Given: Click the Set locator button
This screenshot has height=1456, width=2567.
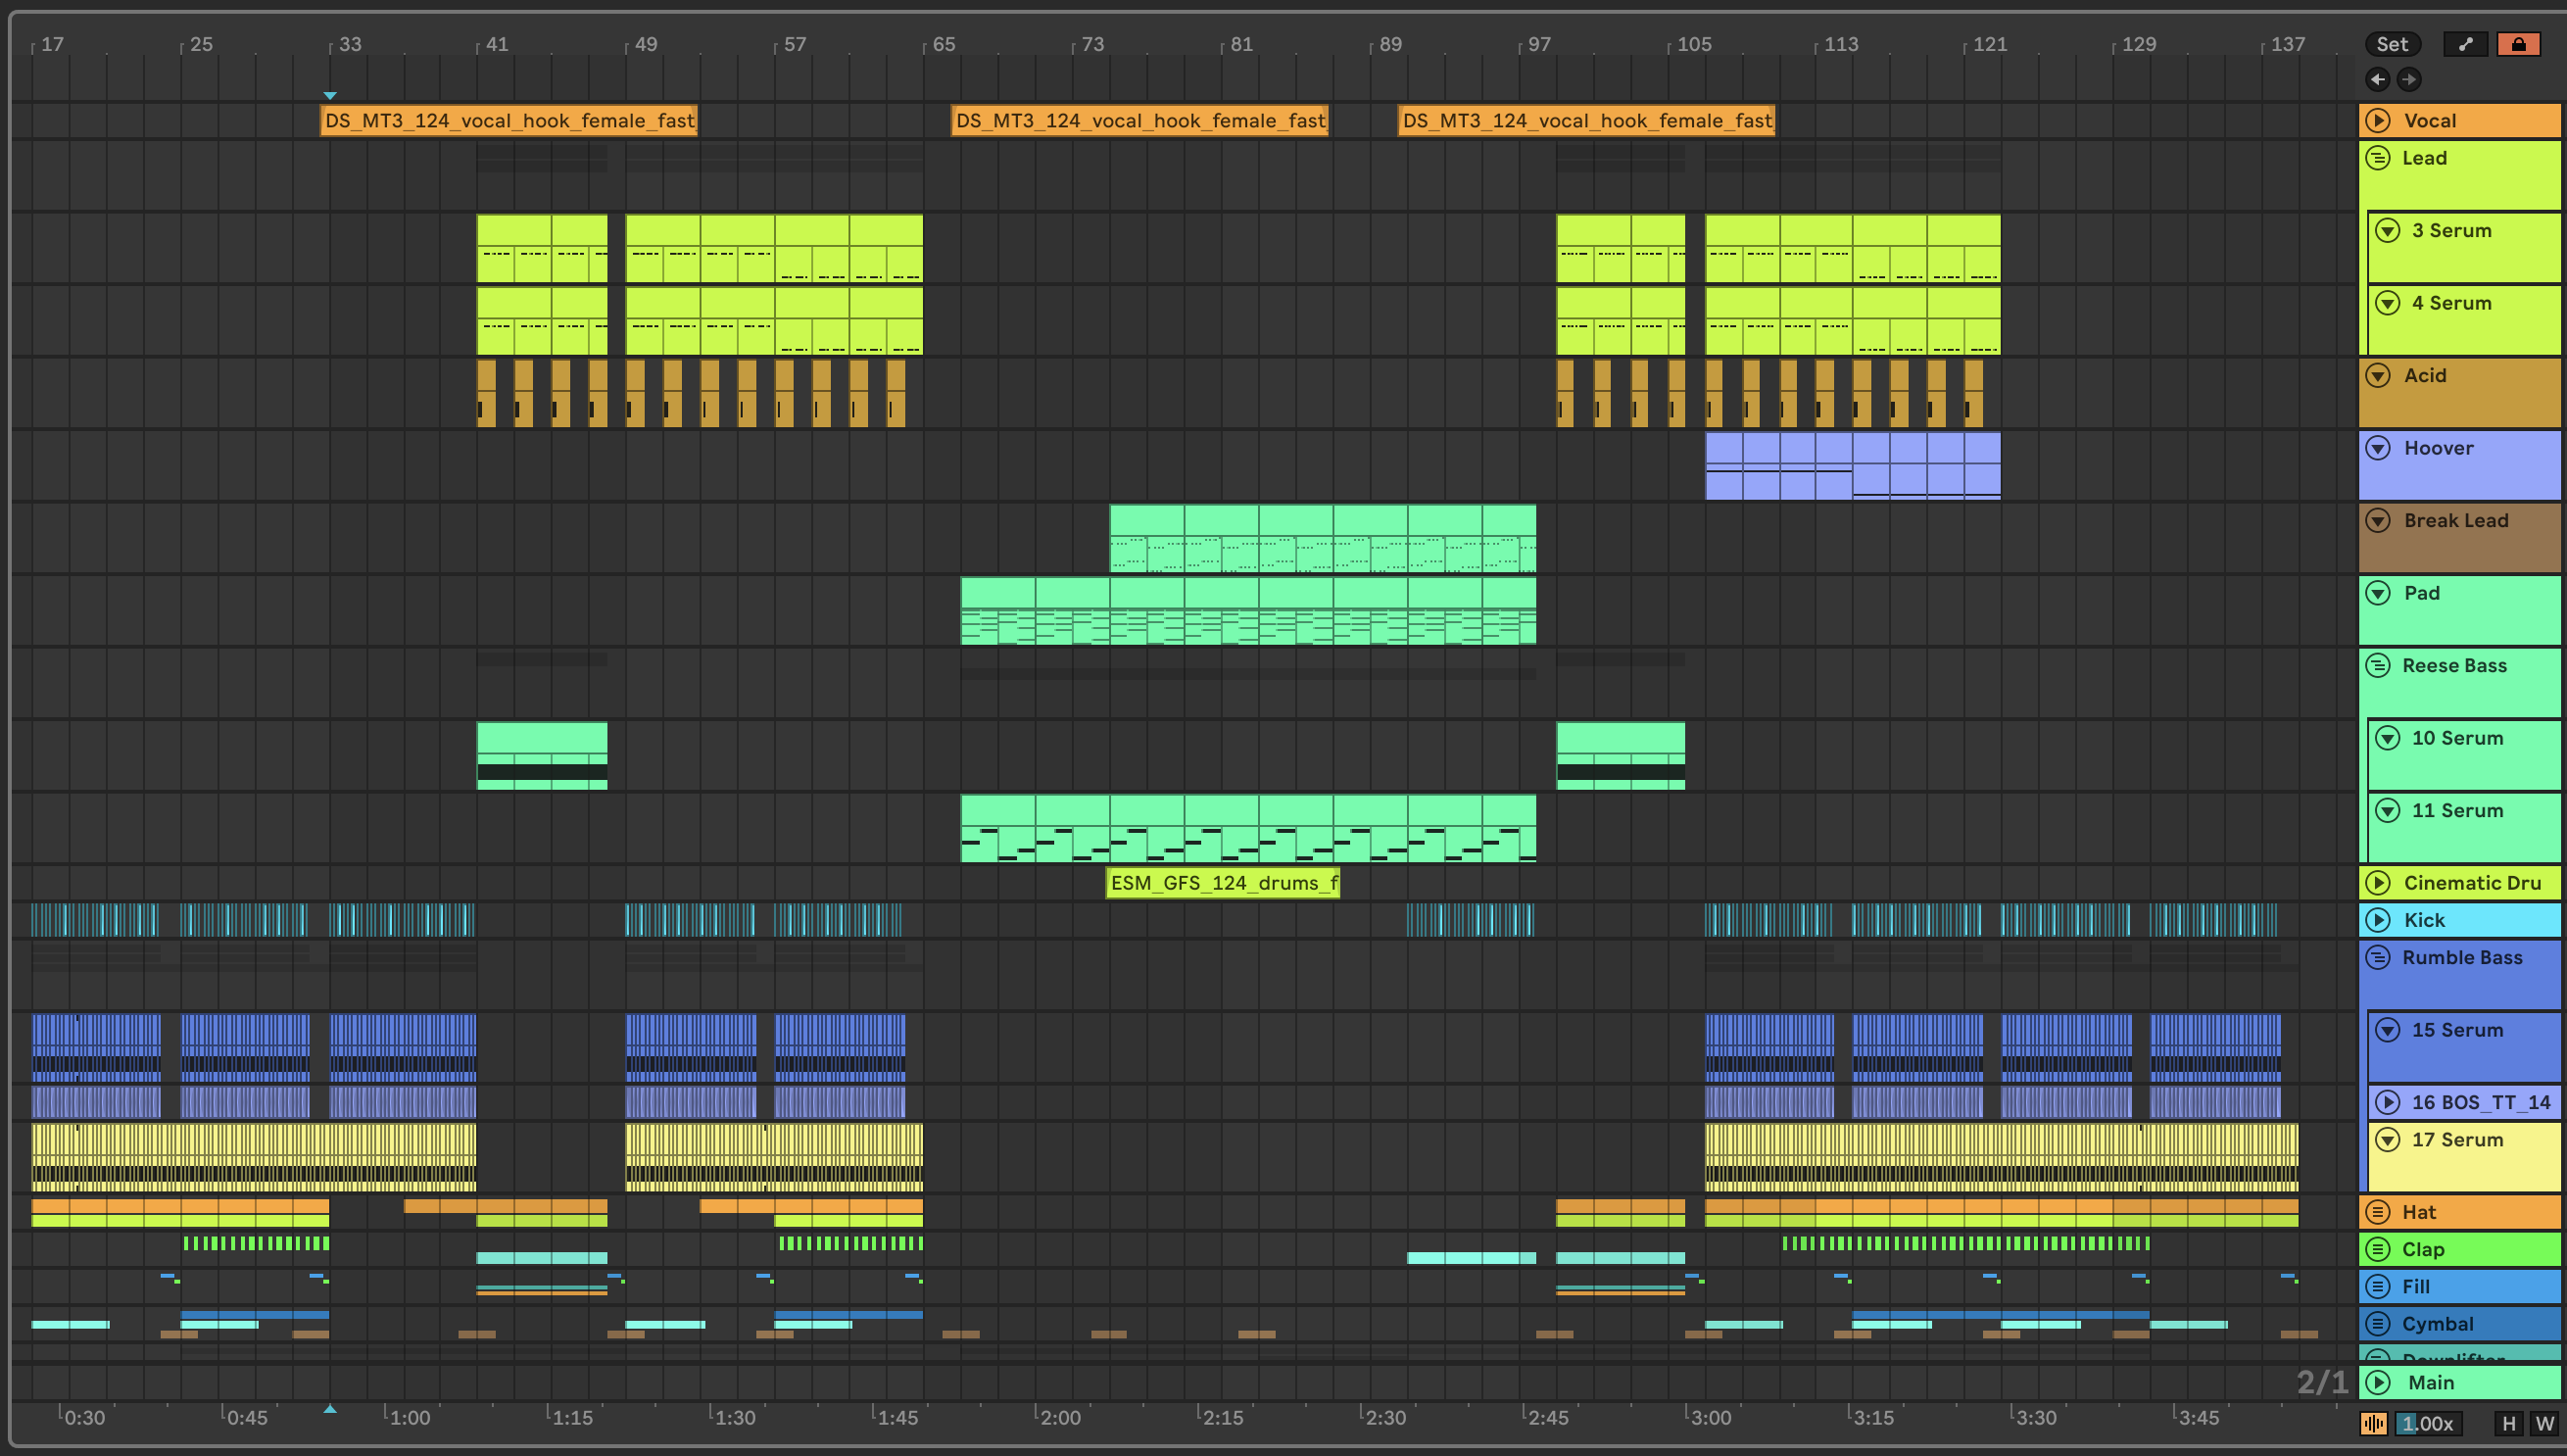Looking at the screenshot, I should point(2392,44).
